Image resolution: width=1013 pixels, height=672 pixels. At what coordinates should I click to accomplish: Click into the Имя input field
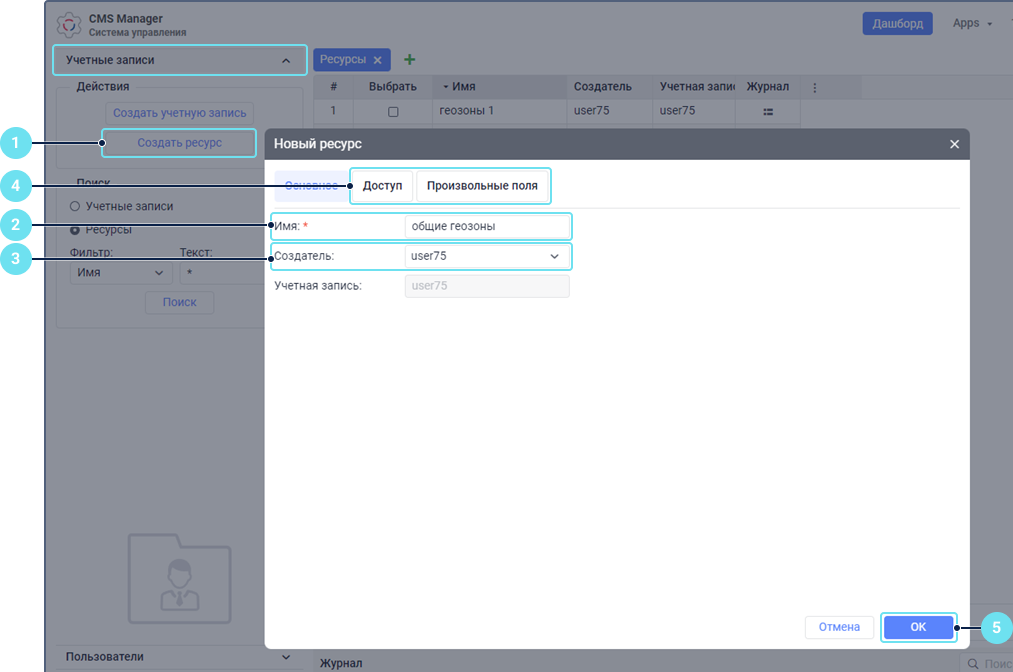click(x=487, y=226)
